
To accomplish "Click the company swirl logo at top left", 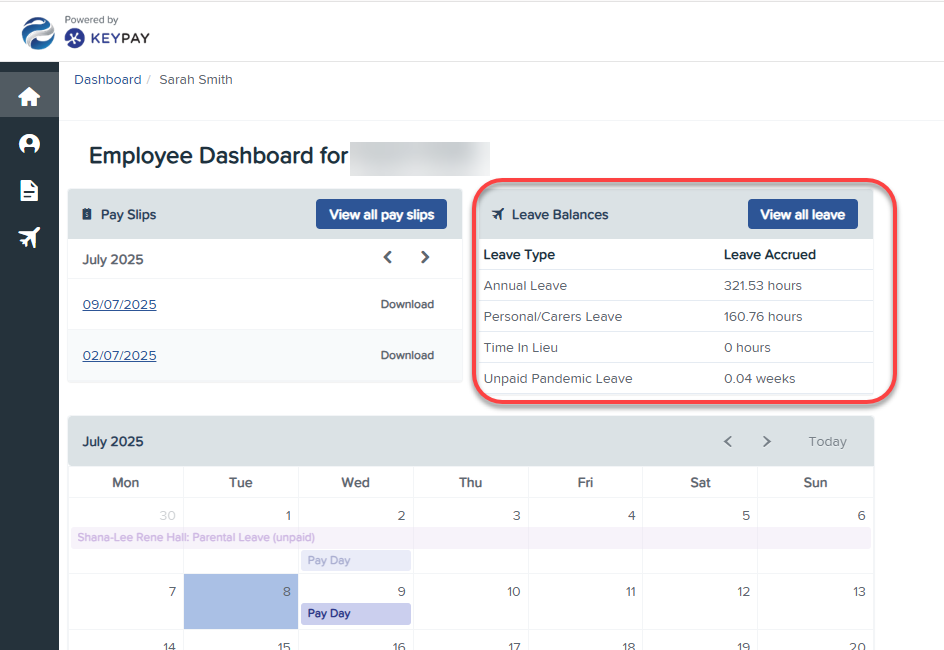I will click(38, 33).
